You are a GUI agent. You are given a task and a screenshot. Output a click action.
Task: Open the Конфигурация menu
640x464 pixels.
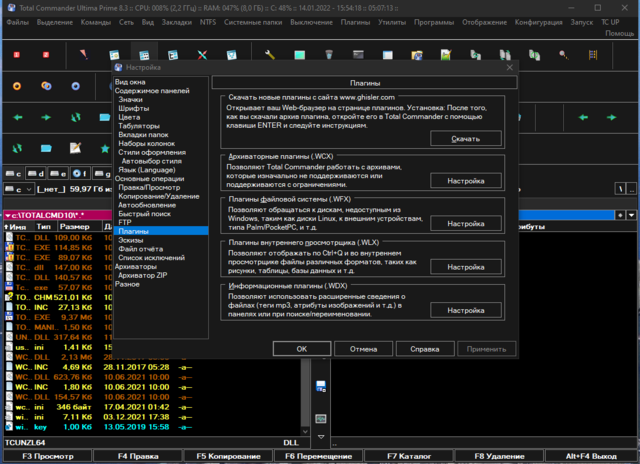click(x=538, y=22)
